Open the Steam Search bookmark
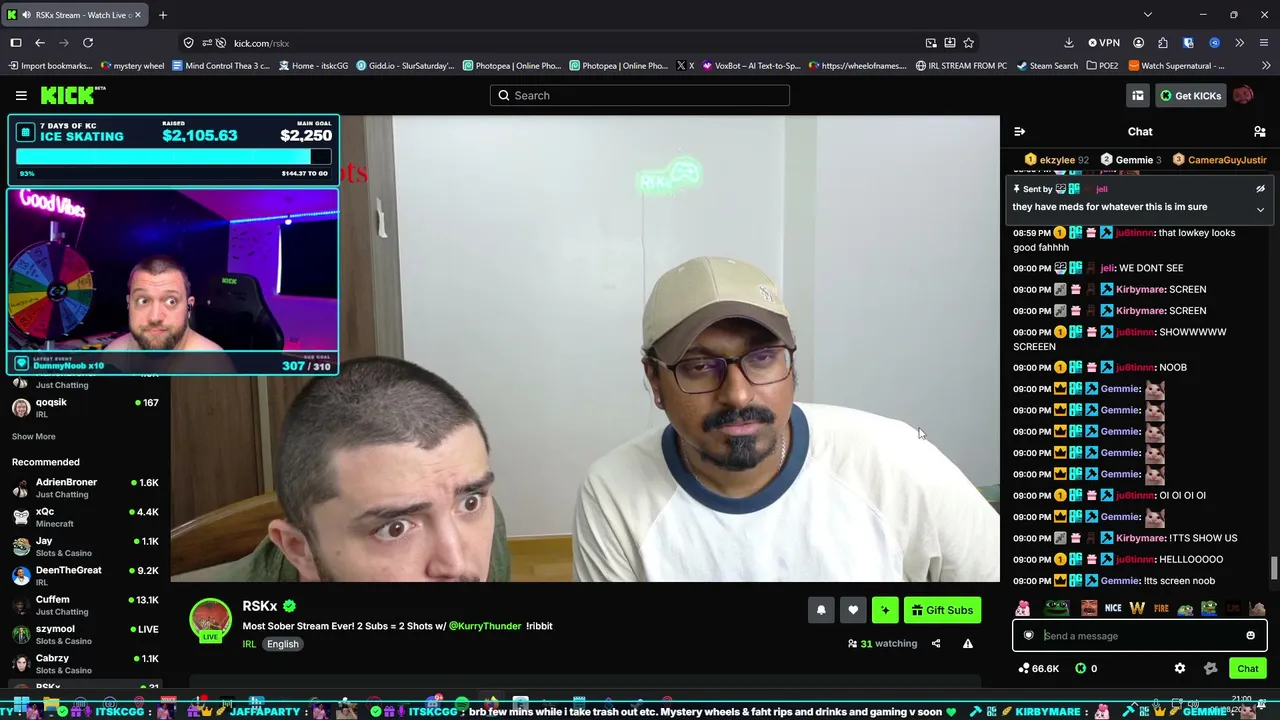The width and height of the screenshot is (1280, 720). 1047,66
